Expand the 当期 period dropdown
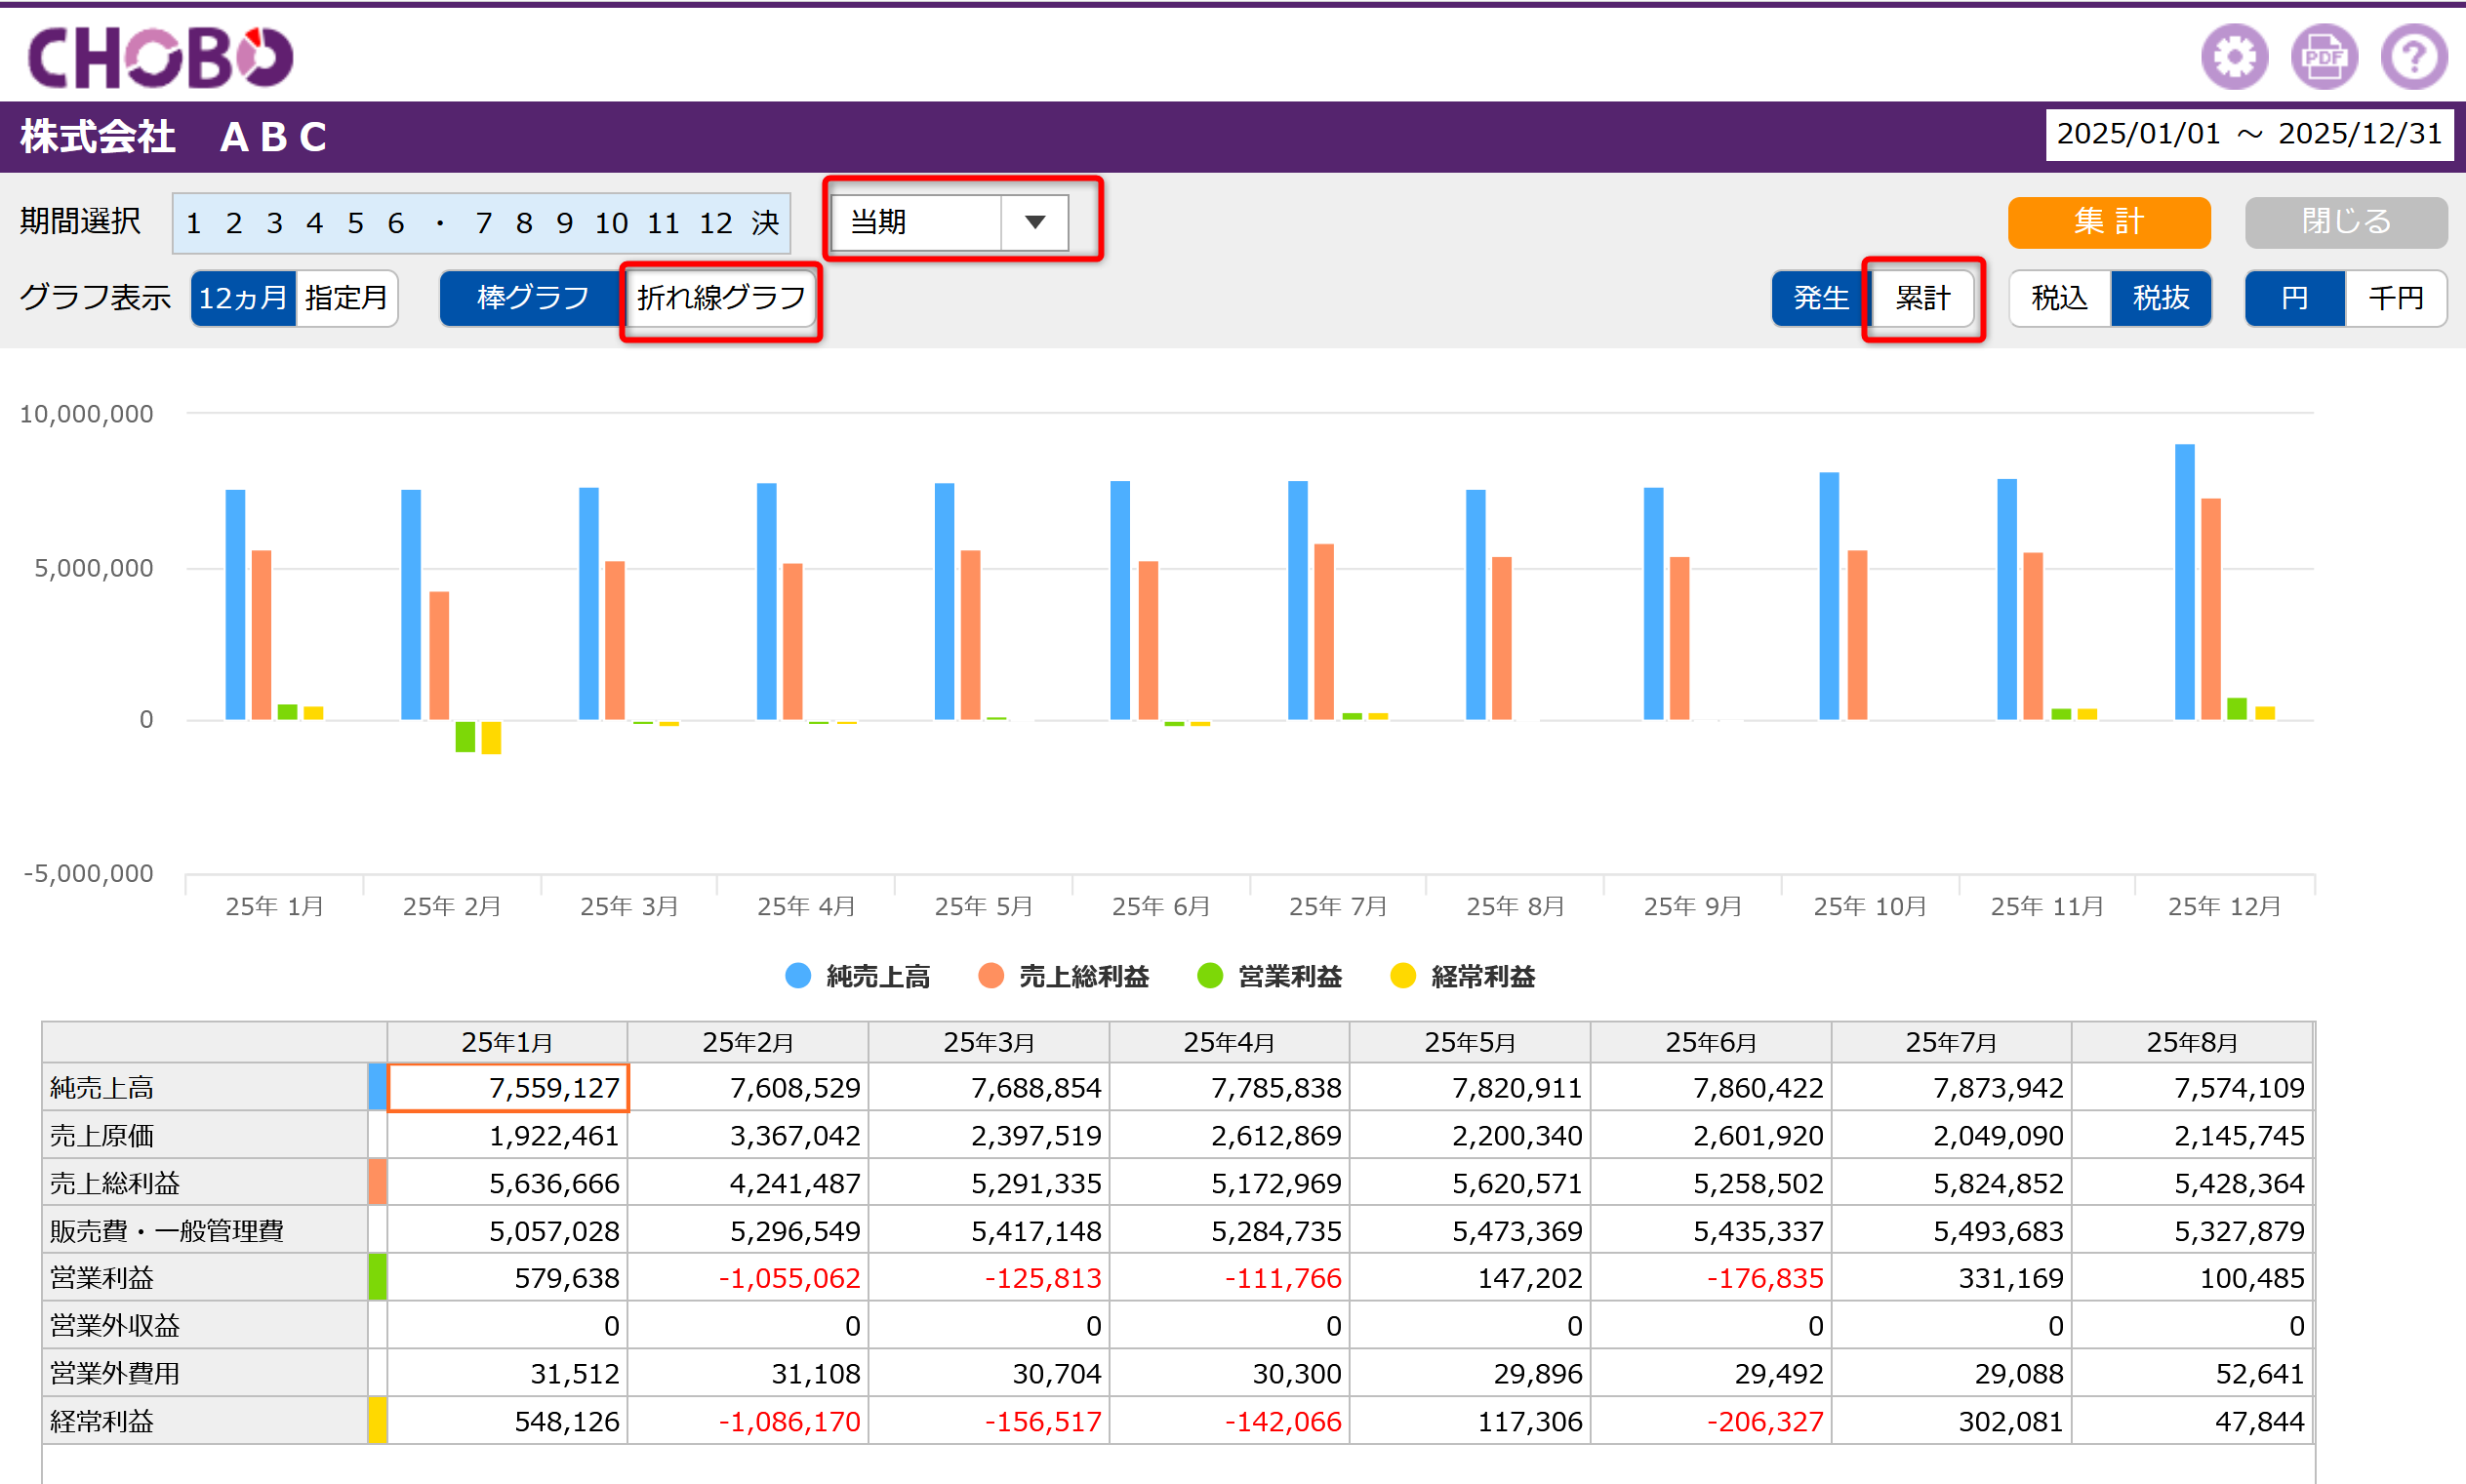Image resolution: width=2466 pixels, height=1484 pixels. click(x=950, y=222)
